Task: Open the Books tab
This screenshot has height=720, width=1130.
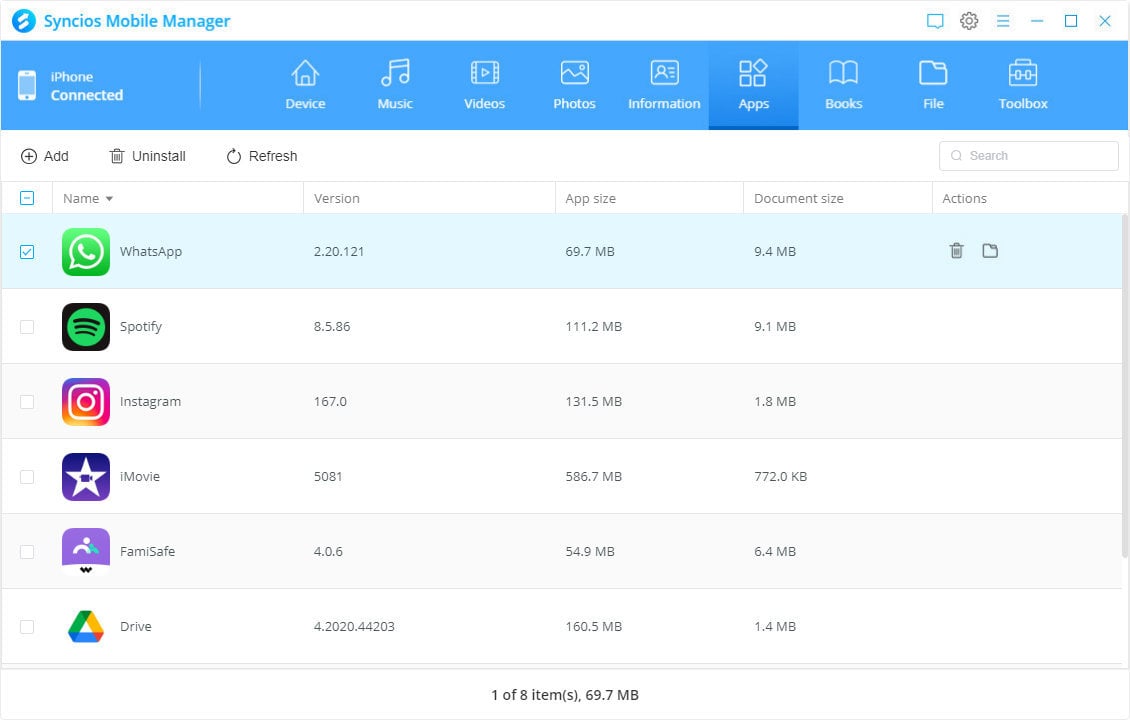Action: (843, 85)
